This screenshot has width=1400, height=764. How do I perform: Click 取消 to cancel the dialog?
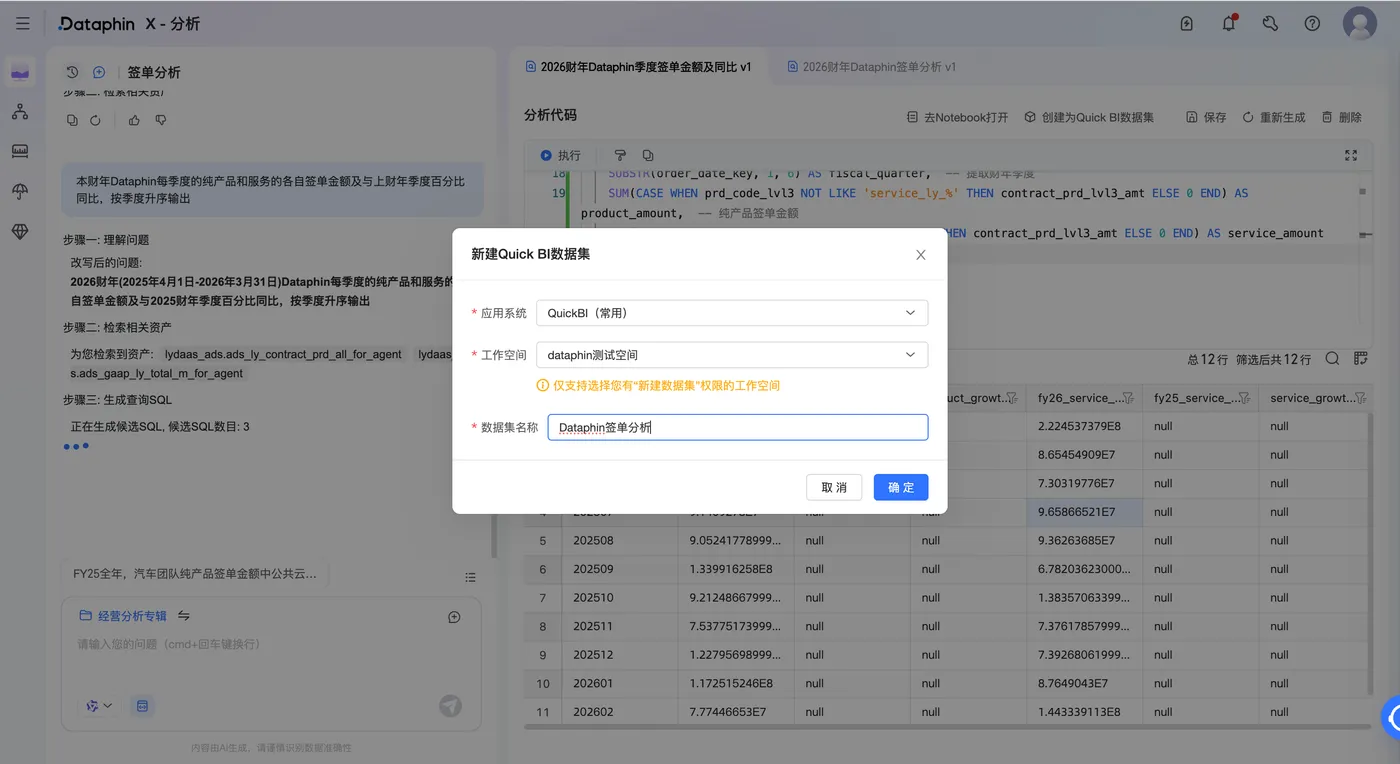coord(834,487)
